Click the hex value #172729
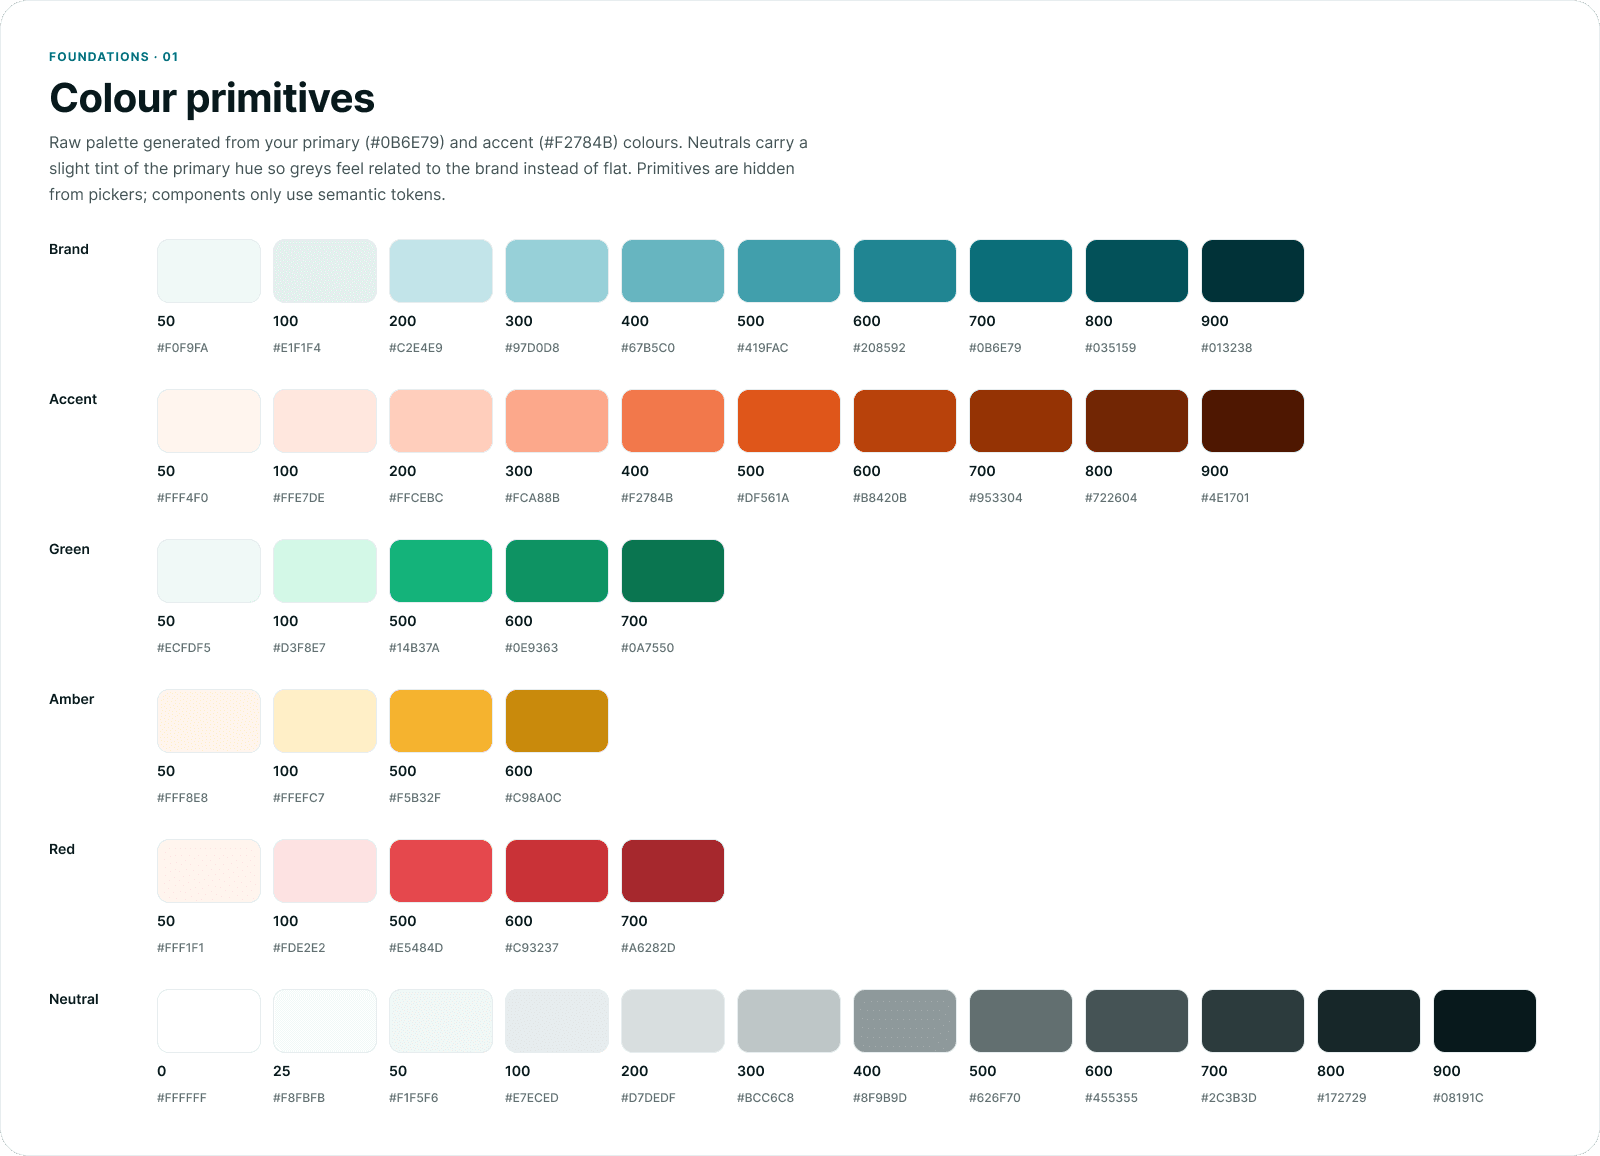 point(1342,1098)
